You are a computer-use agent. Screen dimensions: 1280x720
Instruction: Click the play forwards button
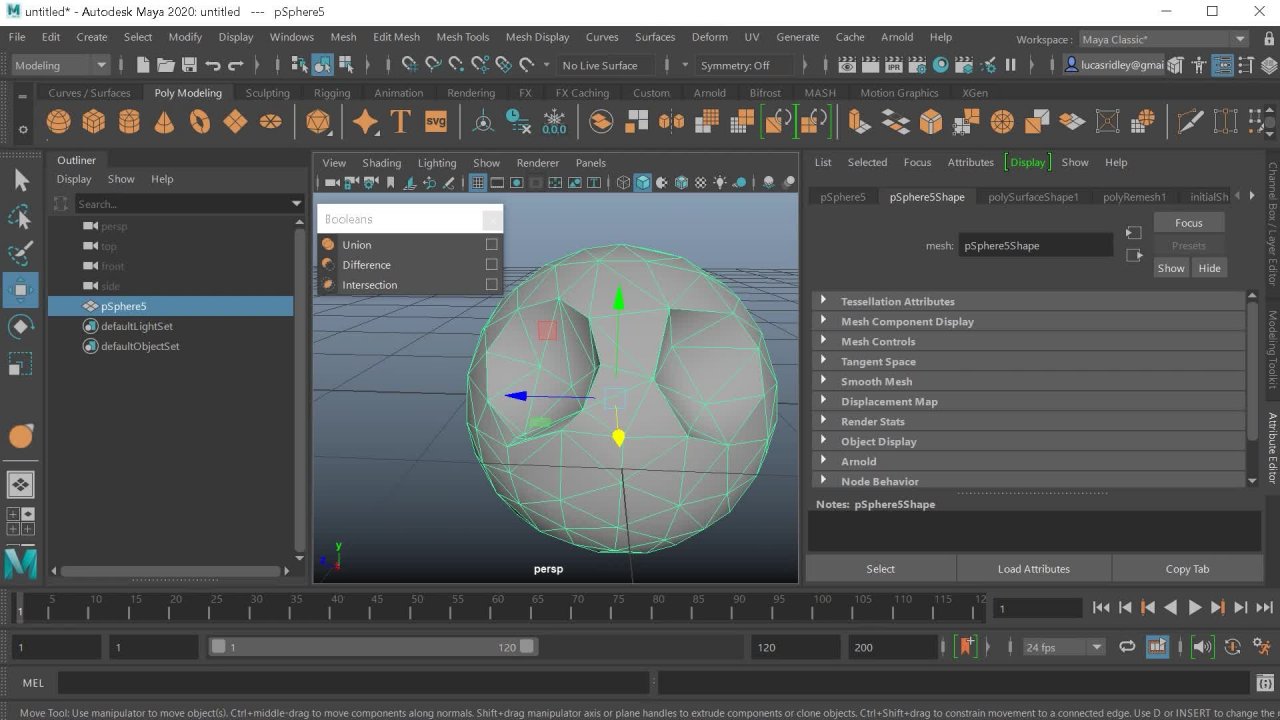tap(1194, 607)
